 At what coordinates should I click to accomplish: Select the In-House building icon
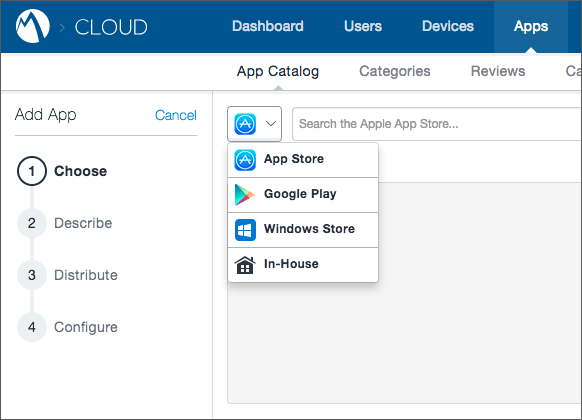click(245, 265)
